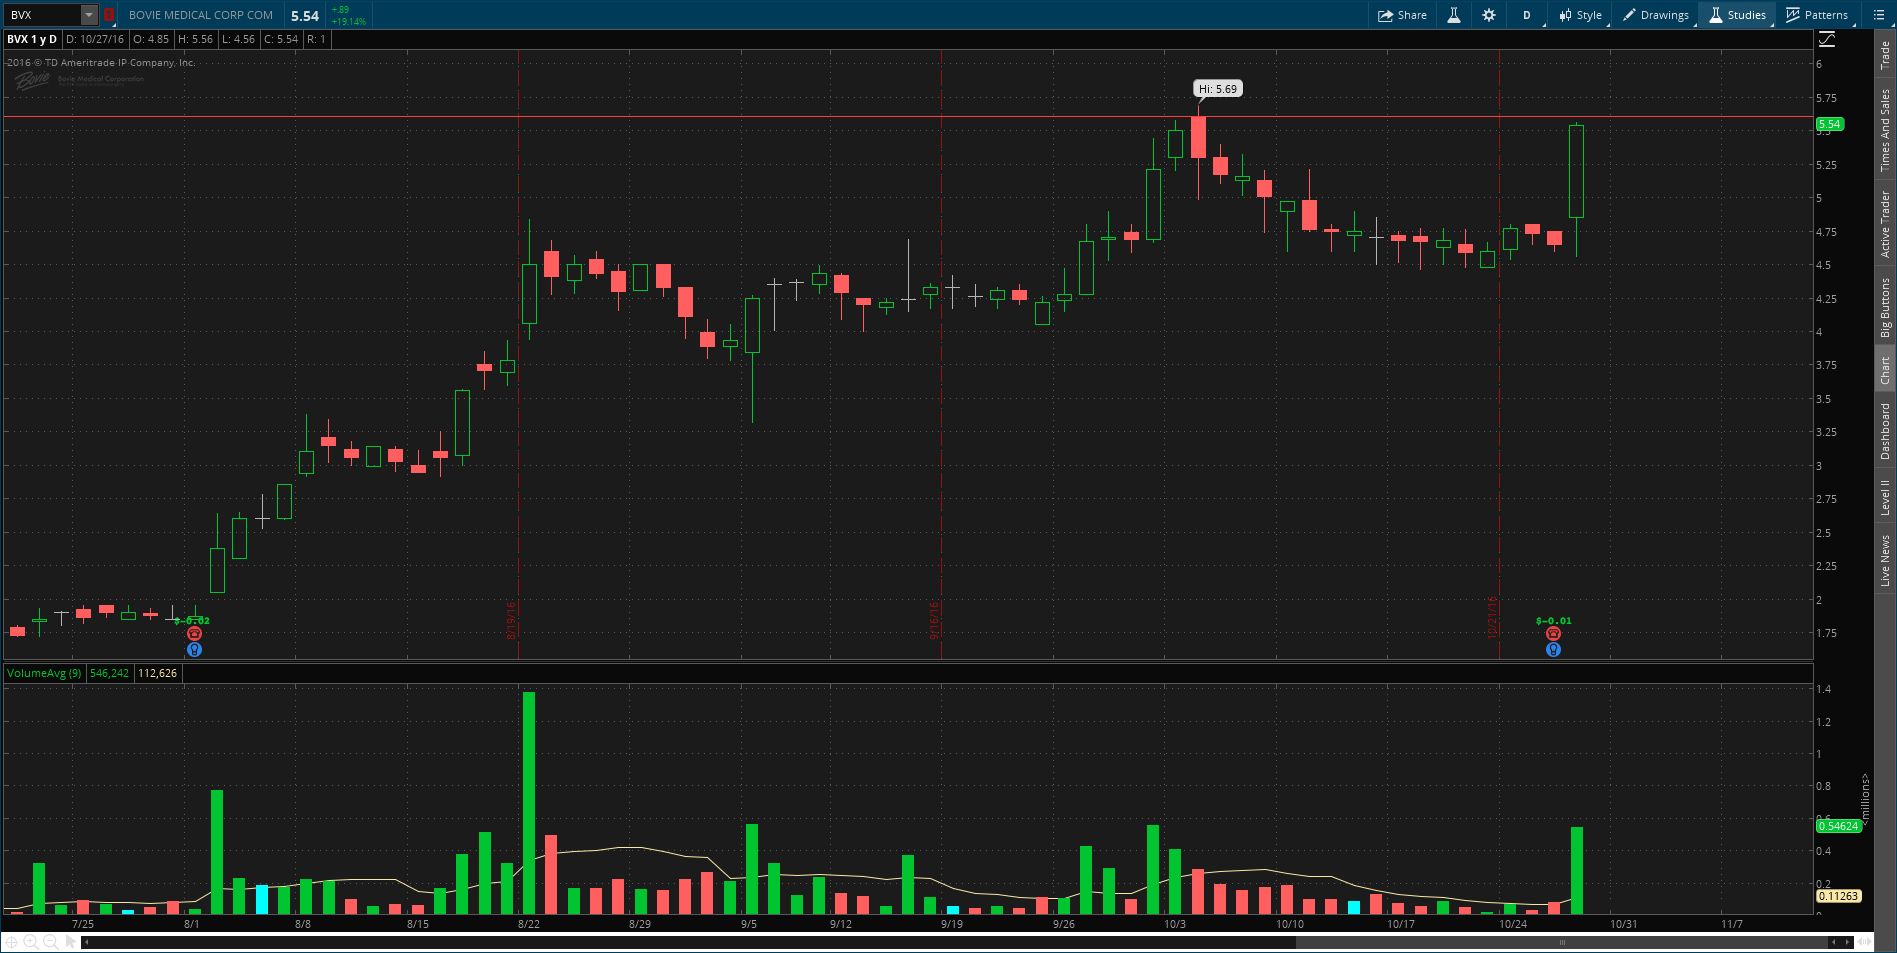Screen dimensions: 1897x953
Task: Click the 0.54624 volume axis label
Action: (1839, 826)
